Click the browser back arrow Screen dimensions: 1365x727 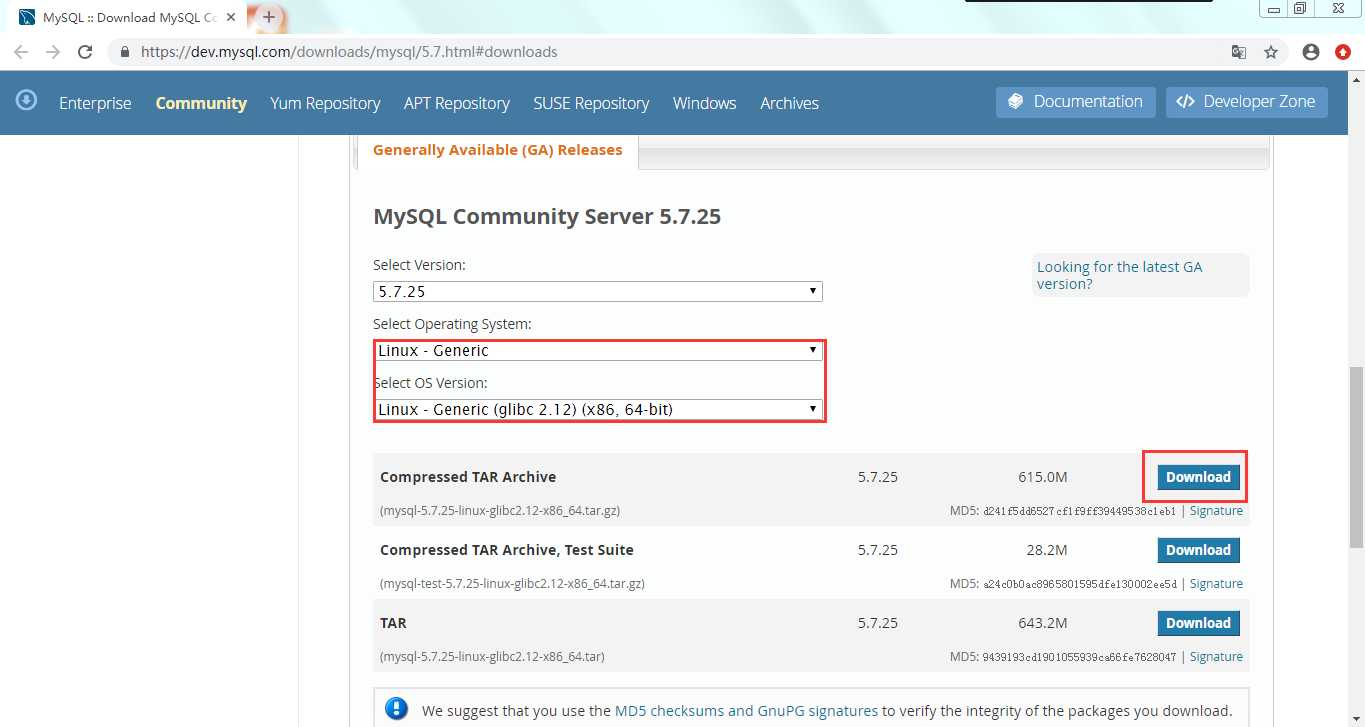click(x=21, y=52)
